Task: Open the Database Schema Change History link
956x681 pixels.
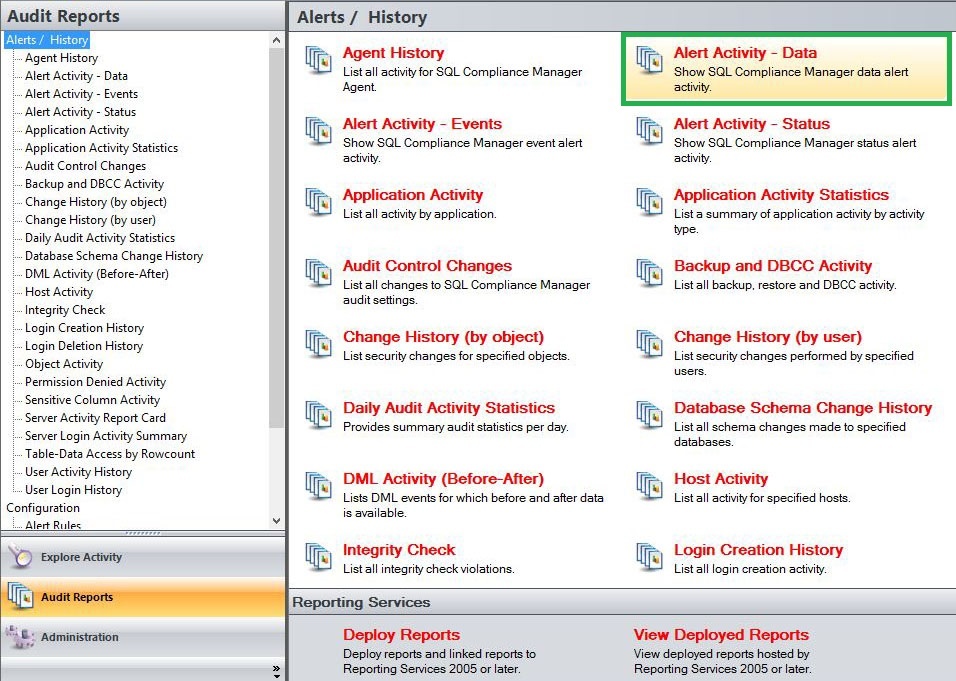Action: pos(803,408)
